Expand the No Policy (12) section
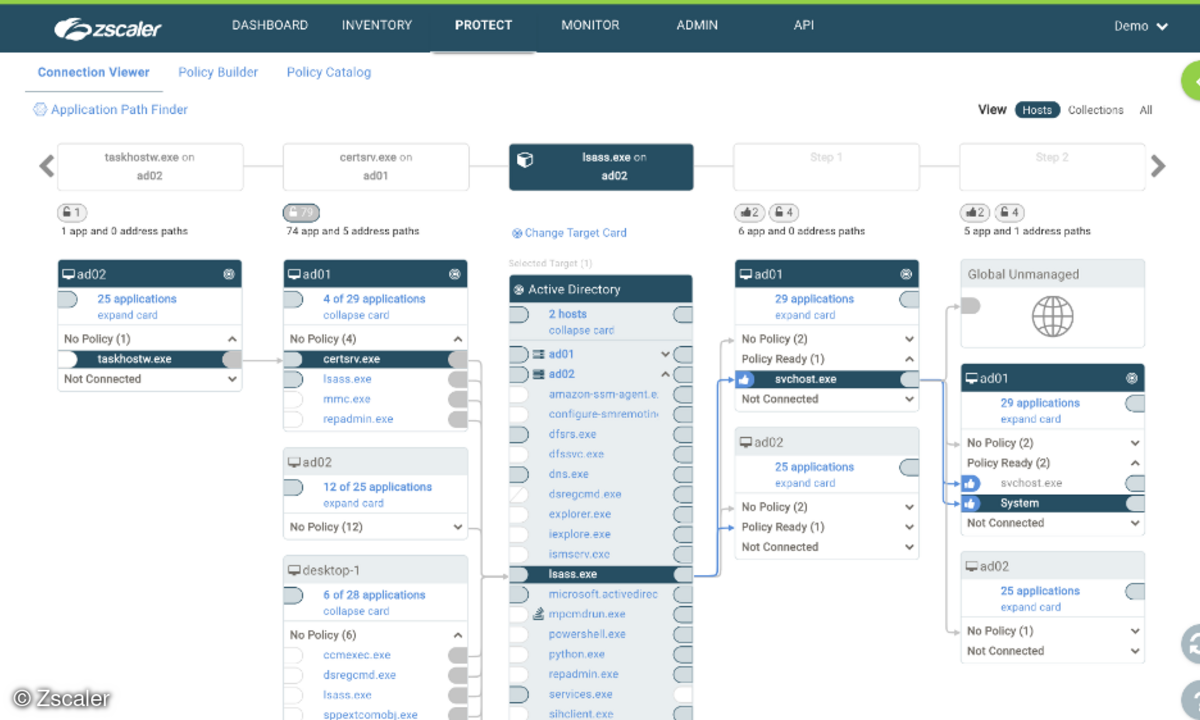The image size is (1200, 720). tap(458, 527)
